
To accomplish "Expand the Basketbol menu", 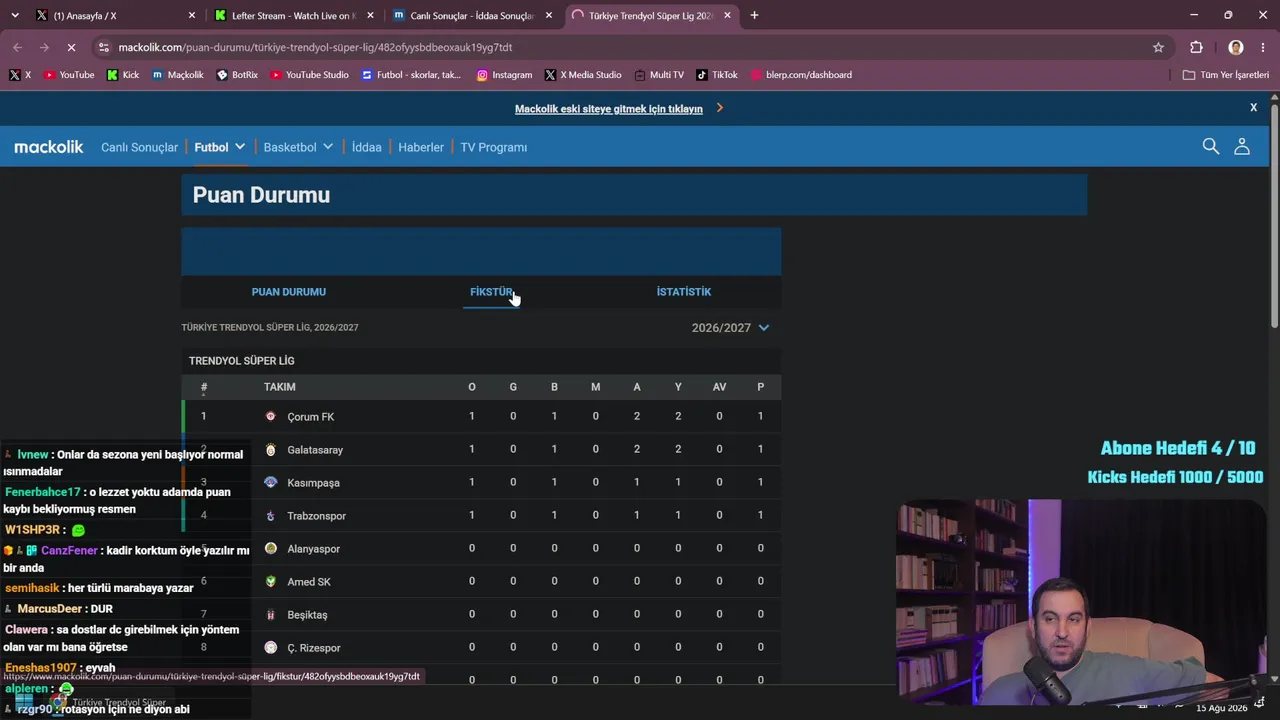I will pos(298,147).
